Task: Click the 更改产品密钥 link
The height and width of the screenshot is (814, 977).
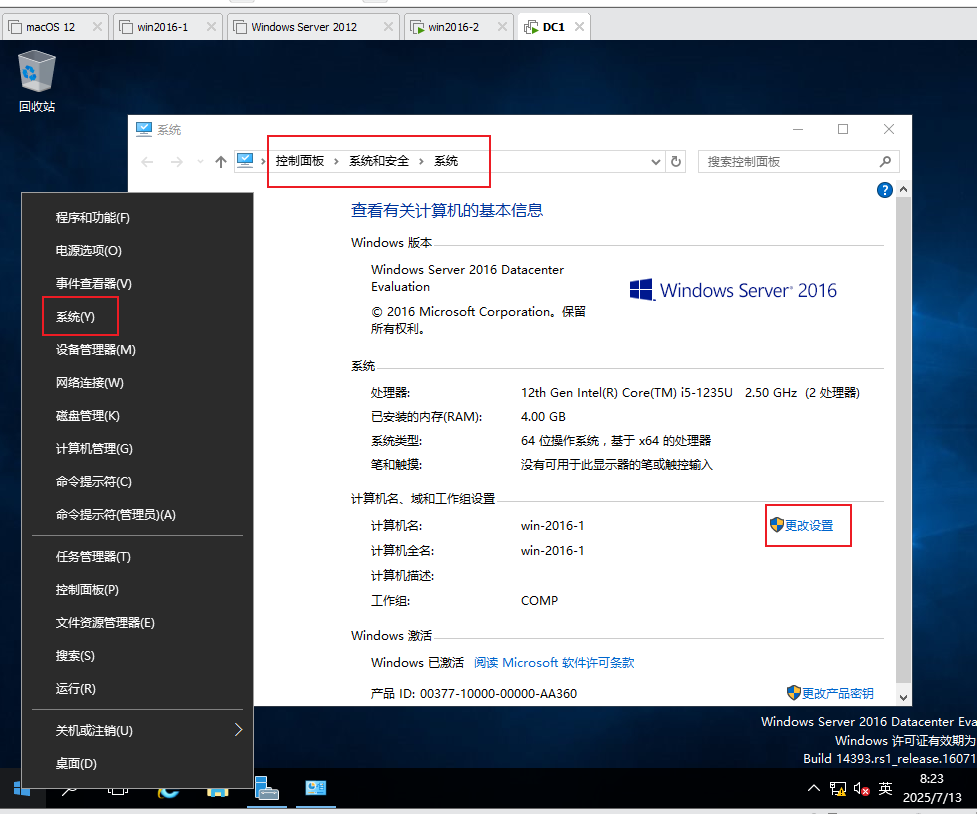Action: tap(837, 693)
